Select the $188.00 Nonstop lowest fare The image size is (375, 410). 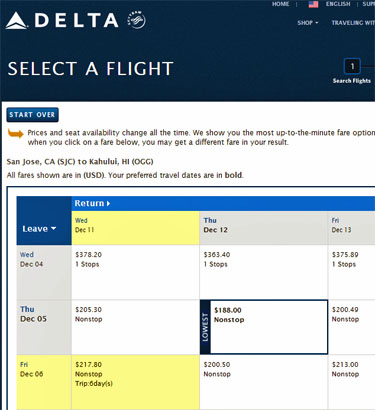269,327
